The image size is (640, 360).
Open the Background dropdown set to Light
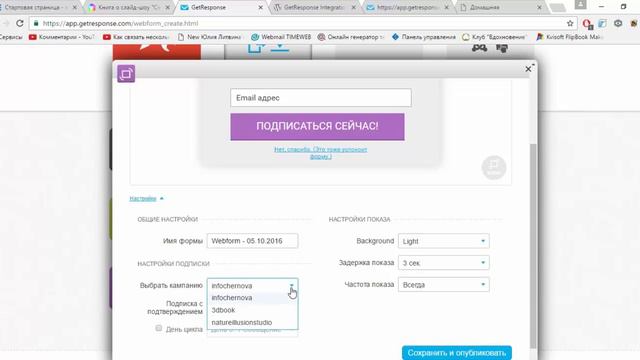pos(443,241)
